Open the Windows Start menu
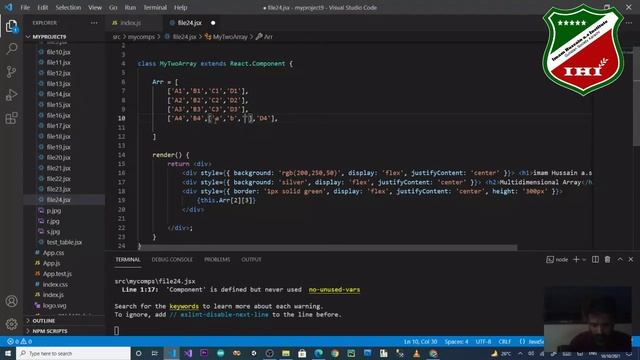Image resolution: width=640 pixels, height=360 pixels. coord(8,353)
